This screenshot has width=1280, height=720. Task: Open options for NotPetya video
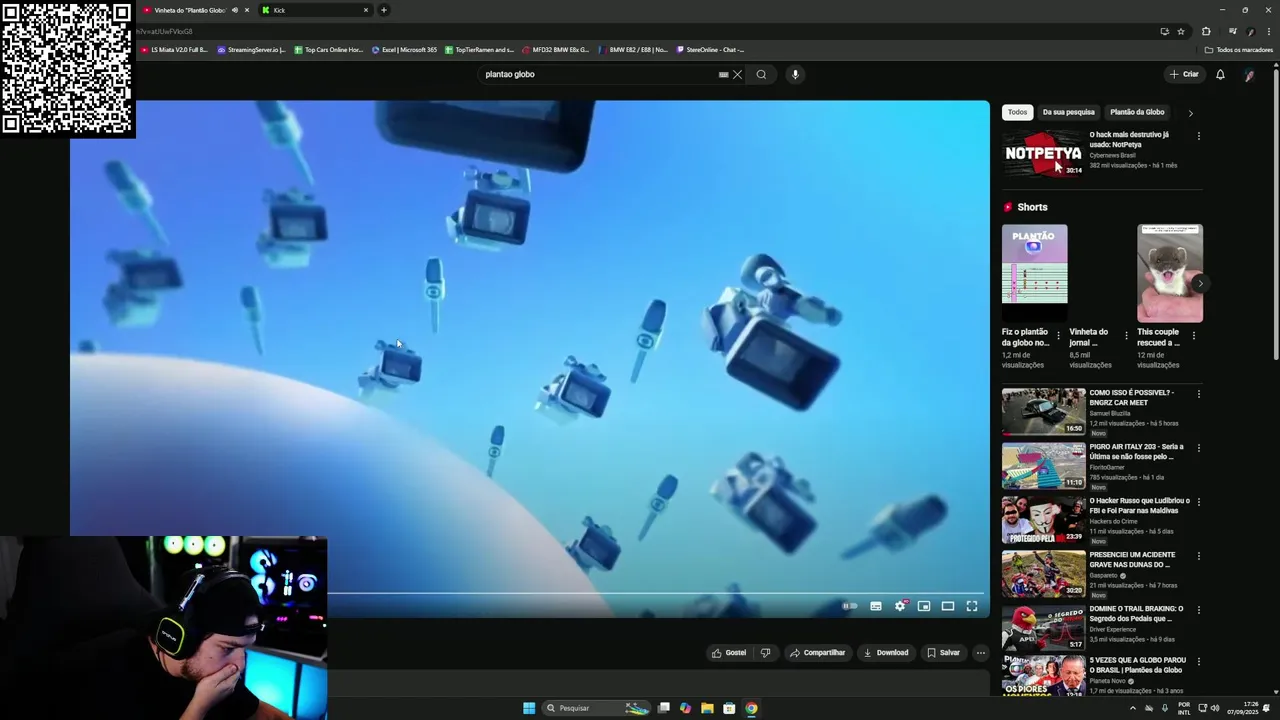[1198, 136]
